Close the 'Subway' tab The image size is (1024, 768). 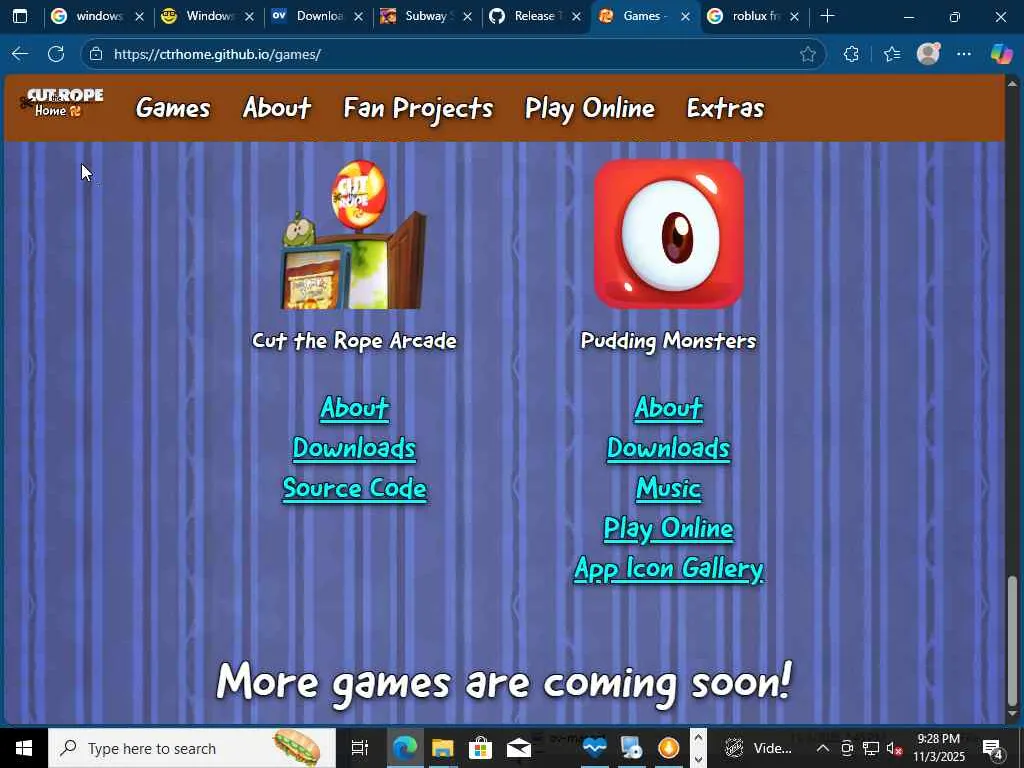tap(468, 17)
